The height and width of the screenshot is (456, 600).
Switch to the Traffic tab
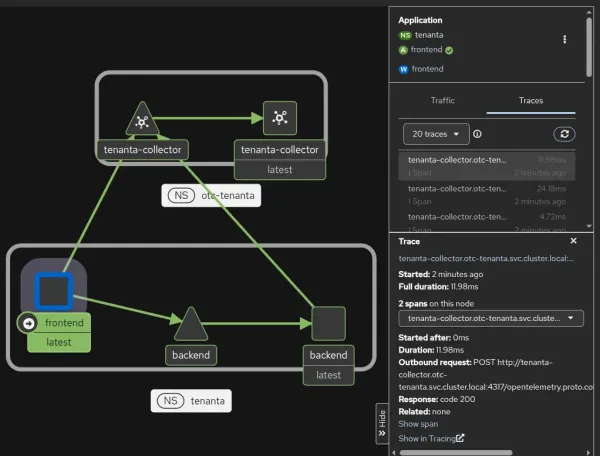coord(442,100)
